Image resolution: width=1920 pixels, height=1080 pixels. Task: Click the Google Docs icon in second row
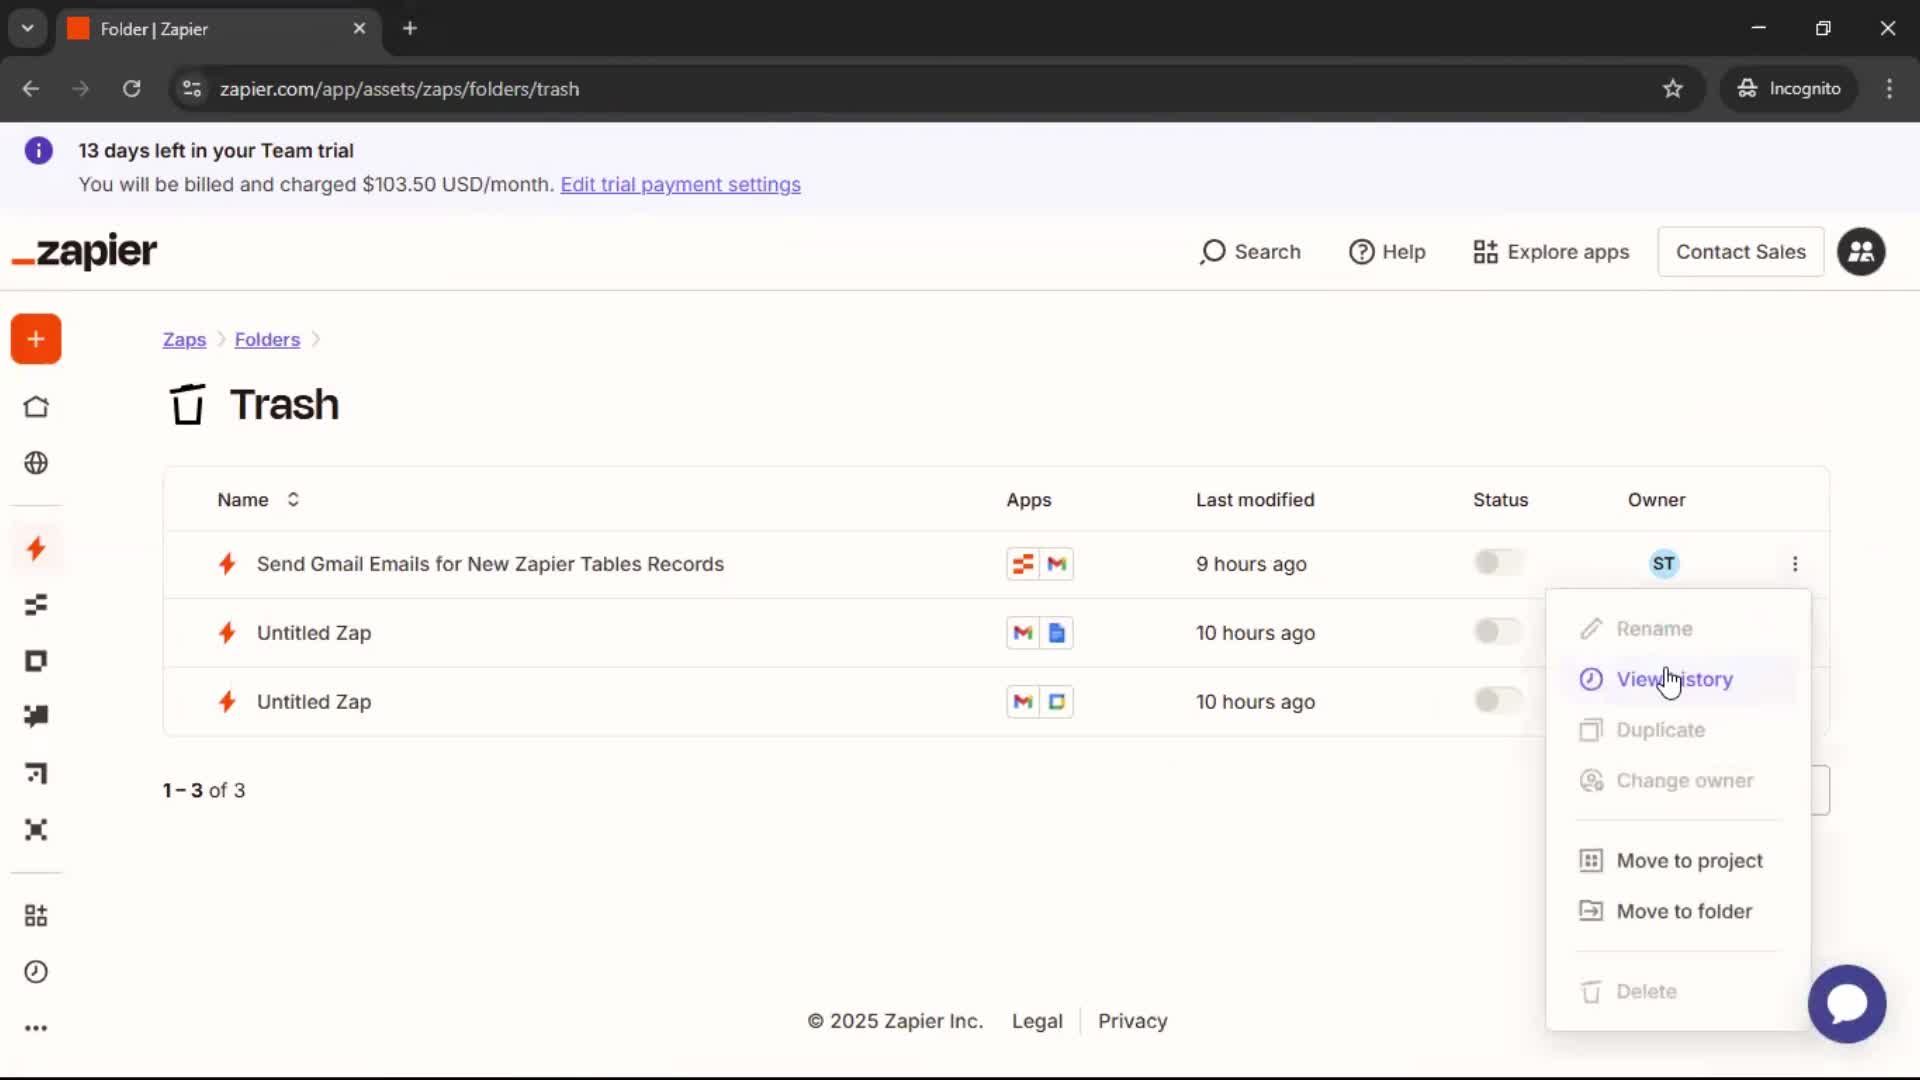point(1057,633)
